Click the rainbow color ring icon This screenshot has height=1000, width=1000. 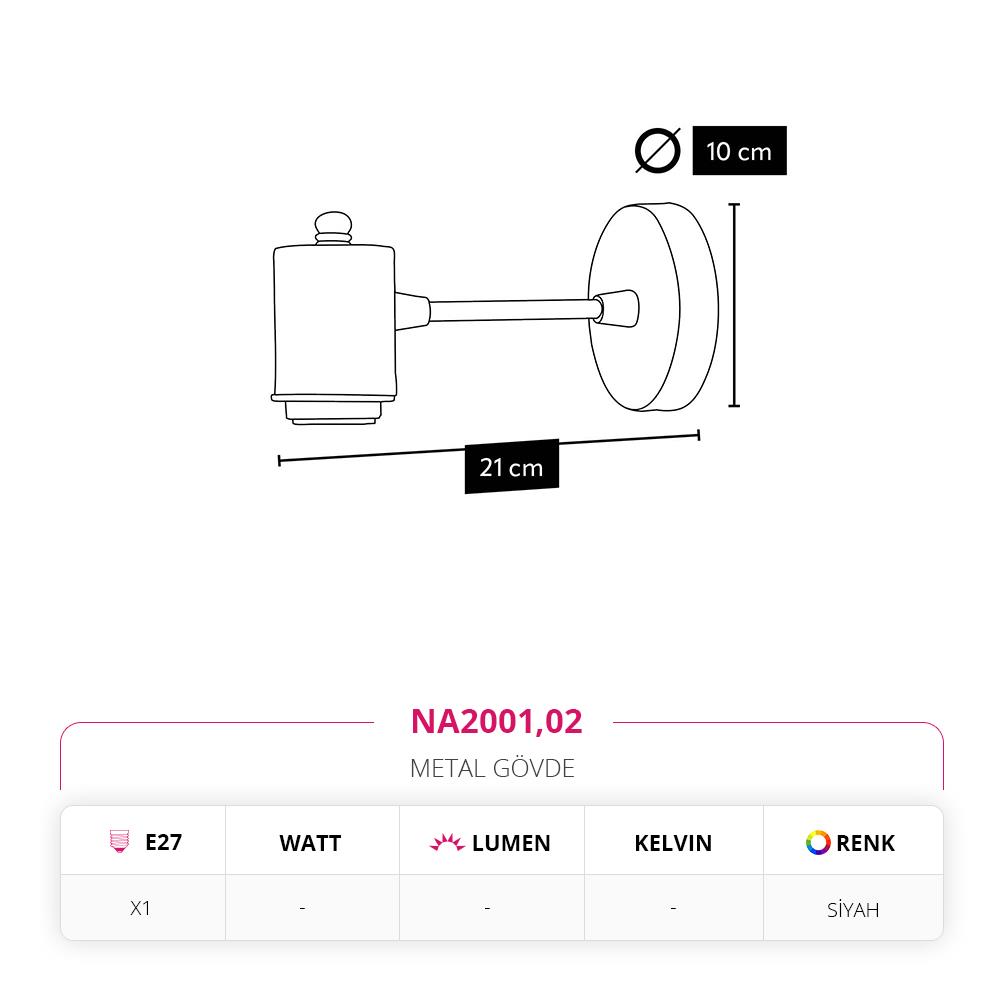click(x=818, y=842)
